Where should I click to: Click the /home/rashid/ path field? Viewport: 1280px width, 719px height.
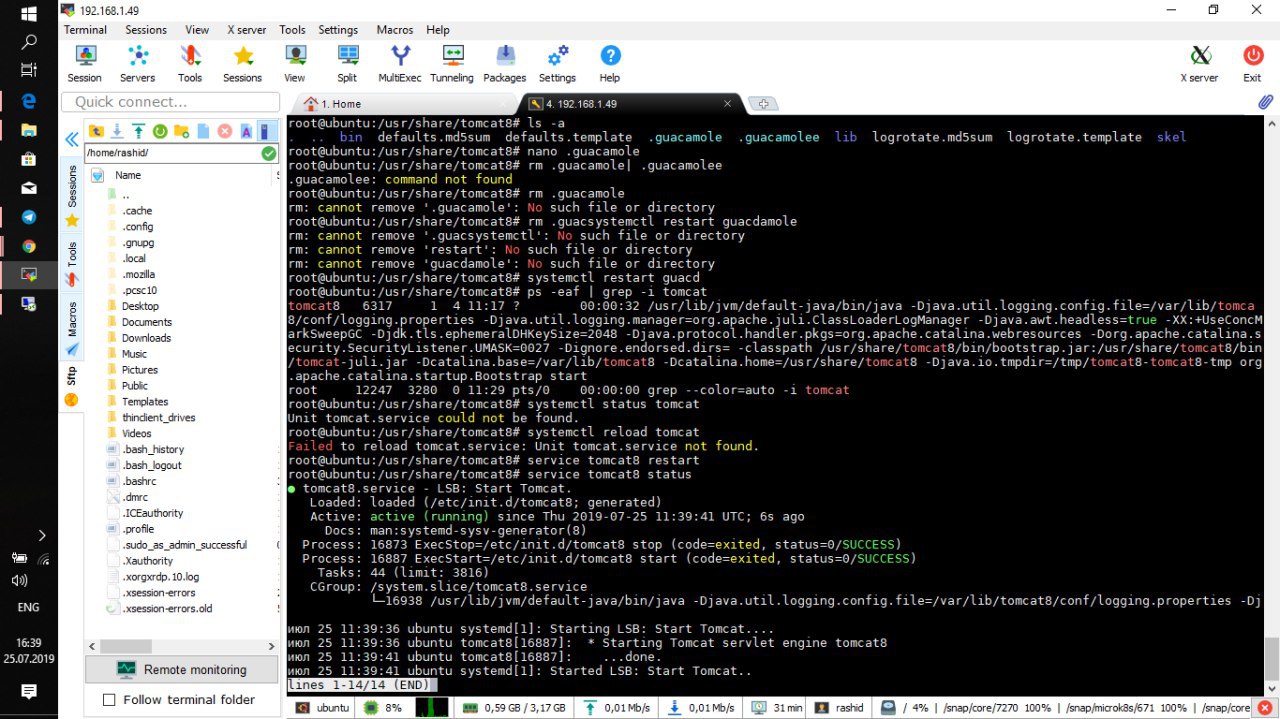click(172, 153)
